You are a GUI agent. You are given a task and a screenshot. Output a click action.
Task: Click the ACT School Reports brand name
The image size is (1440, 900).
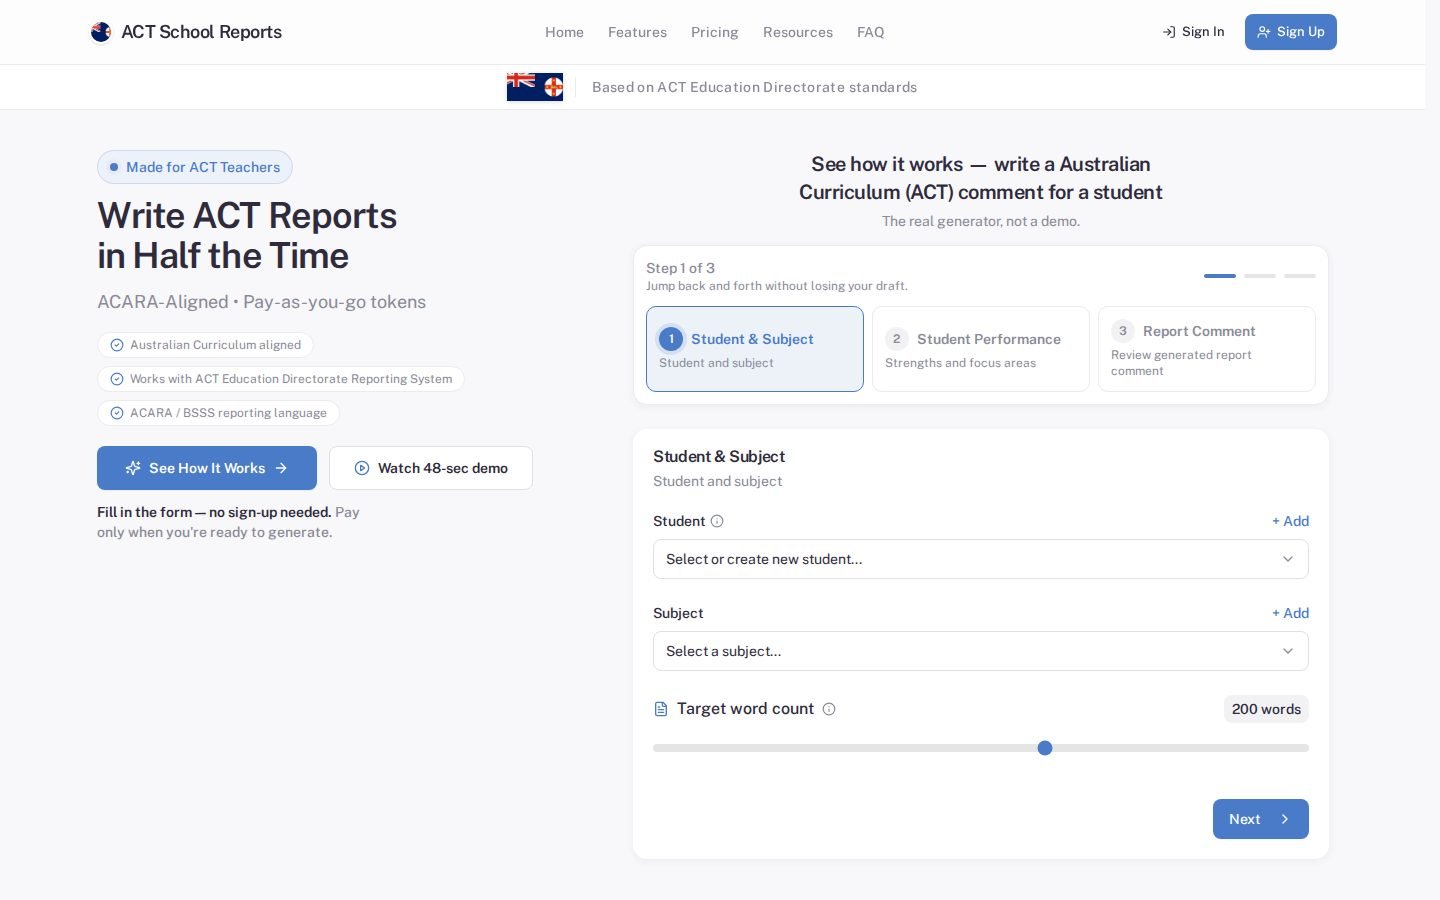coord(202,32)
